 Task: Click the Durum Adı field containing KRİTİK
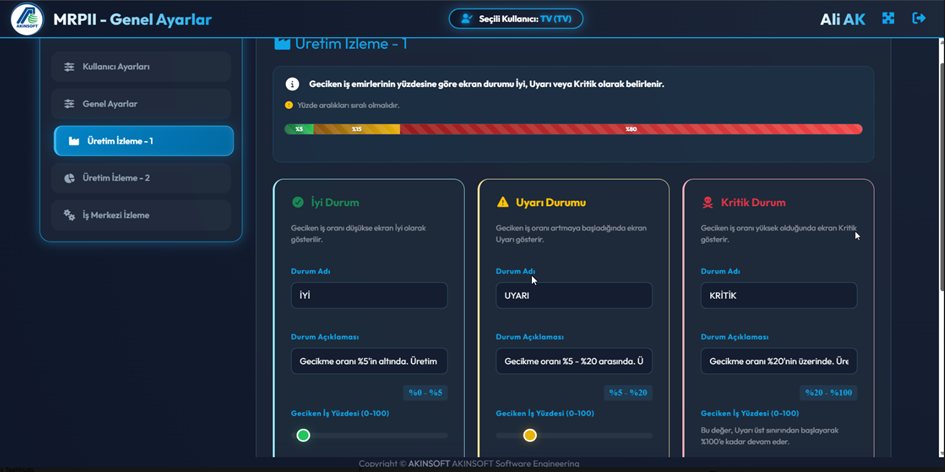coord(778,295)
